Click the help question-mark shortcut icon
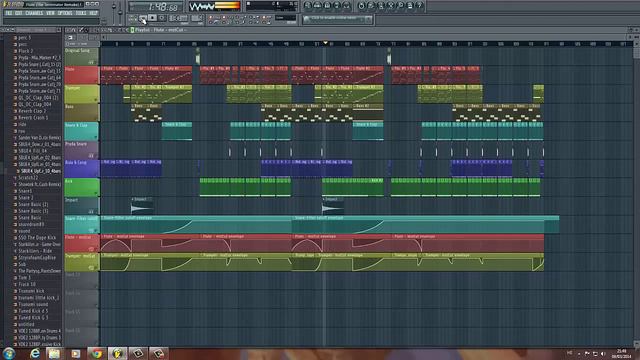This screenshot has height=360, width=640. click(x=419, y=5)
